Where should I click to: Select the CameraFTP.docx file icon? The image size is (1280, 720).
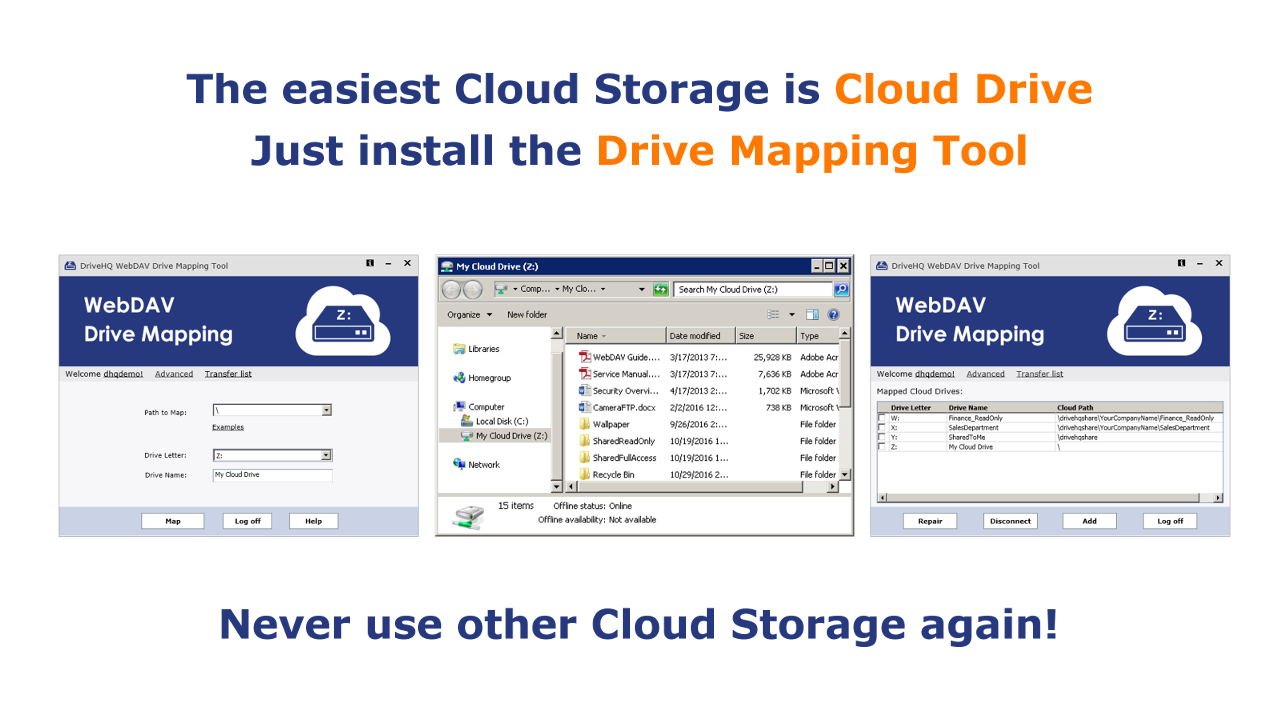click(585, 407)
